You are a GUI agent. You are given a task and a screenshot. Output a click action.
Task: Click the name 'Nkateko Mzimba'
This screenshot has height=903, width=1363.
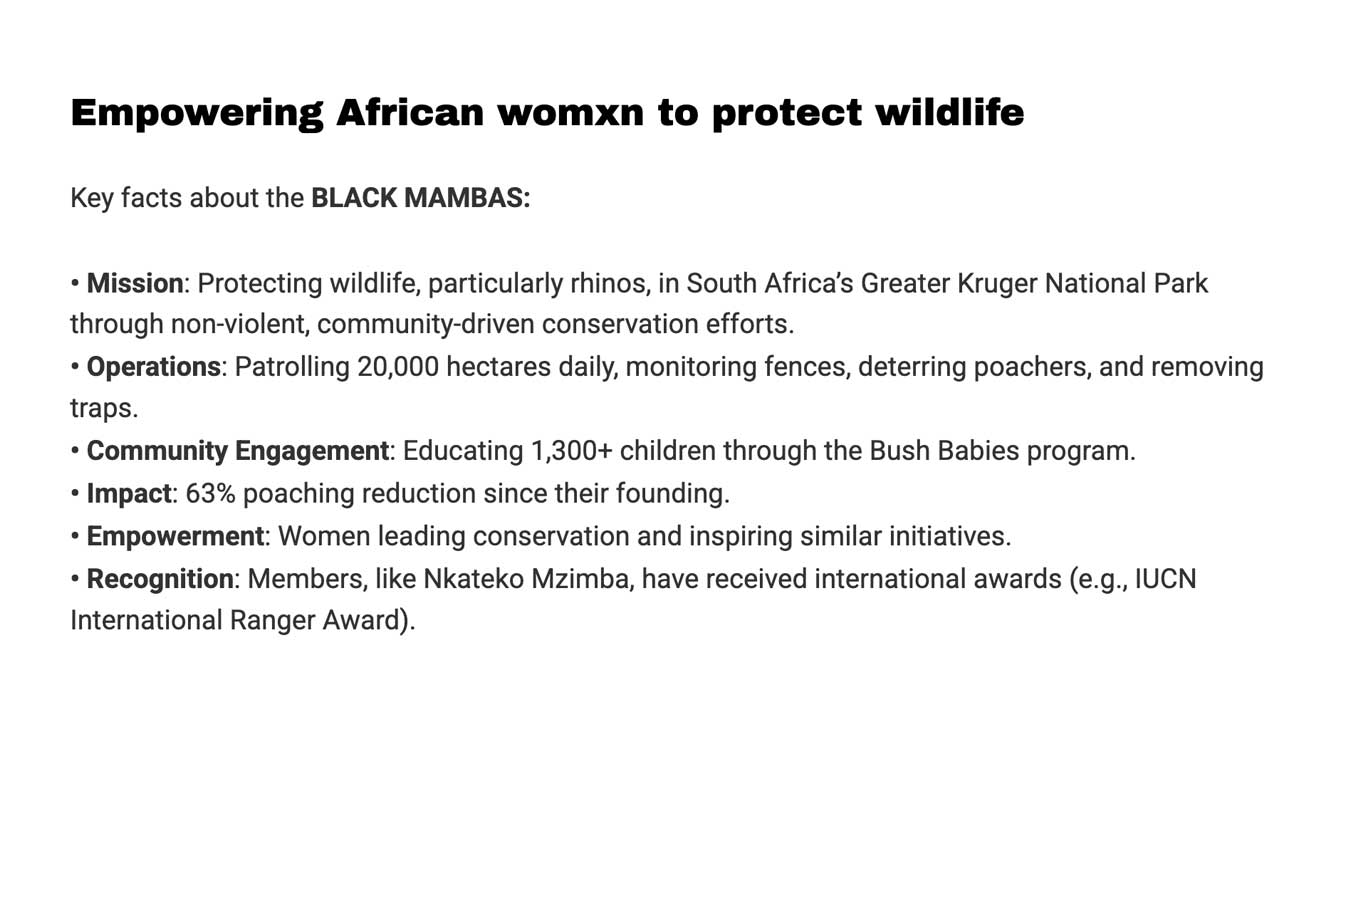(x=526, y=579)
